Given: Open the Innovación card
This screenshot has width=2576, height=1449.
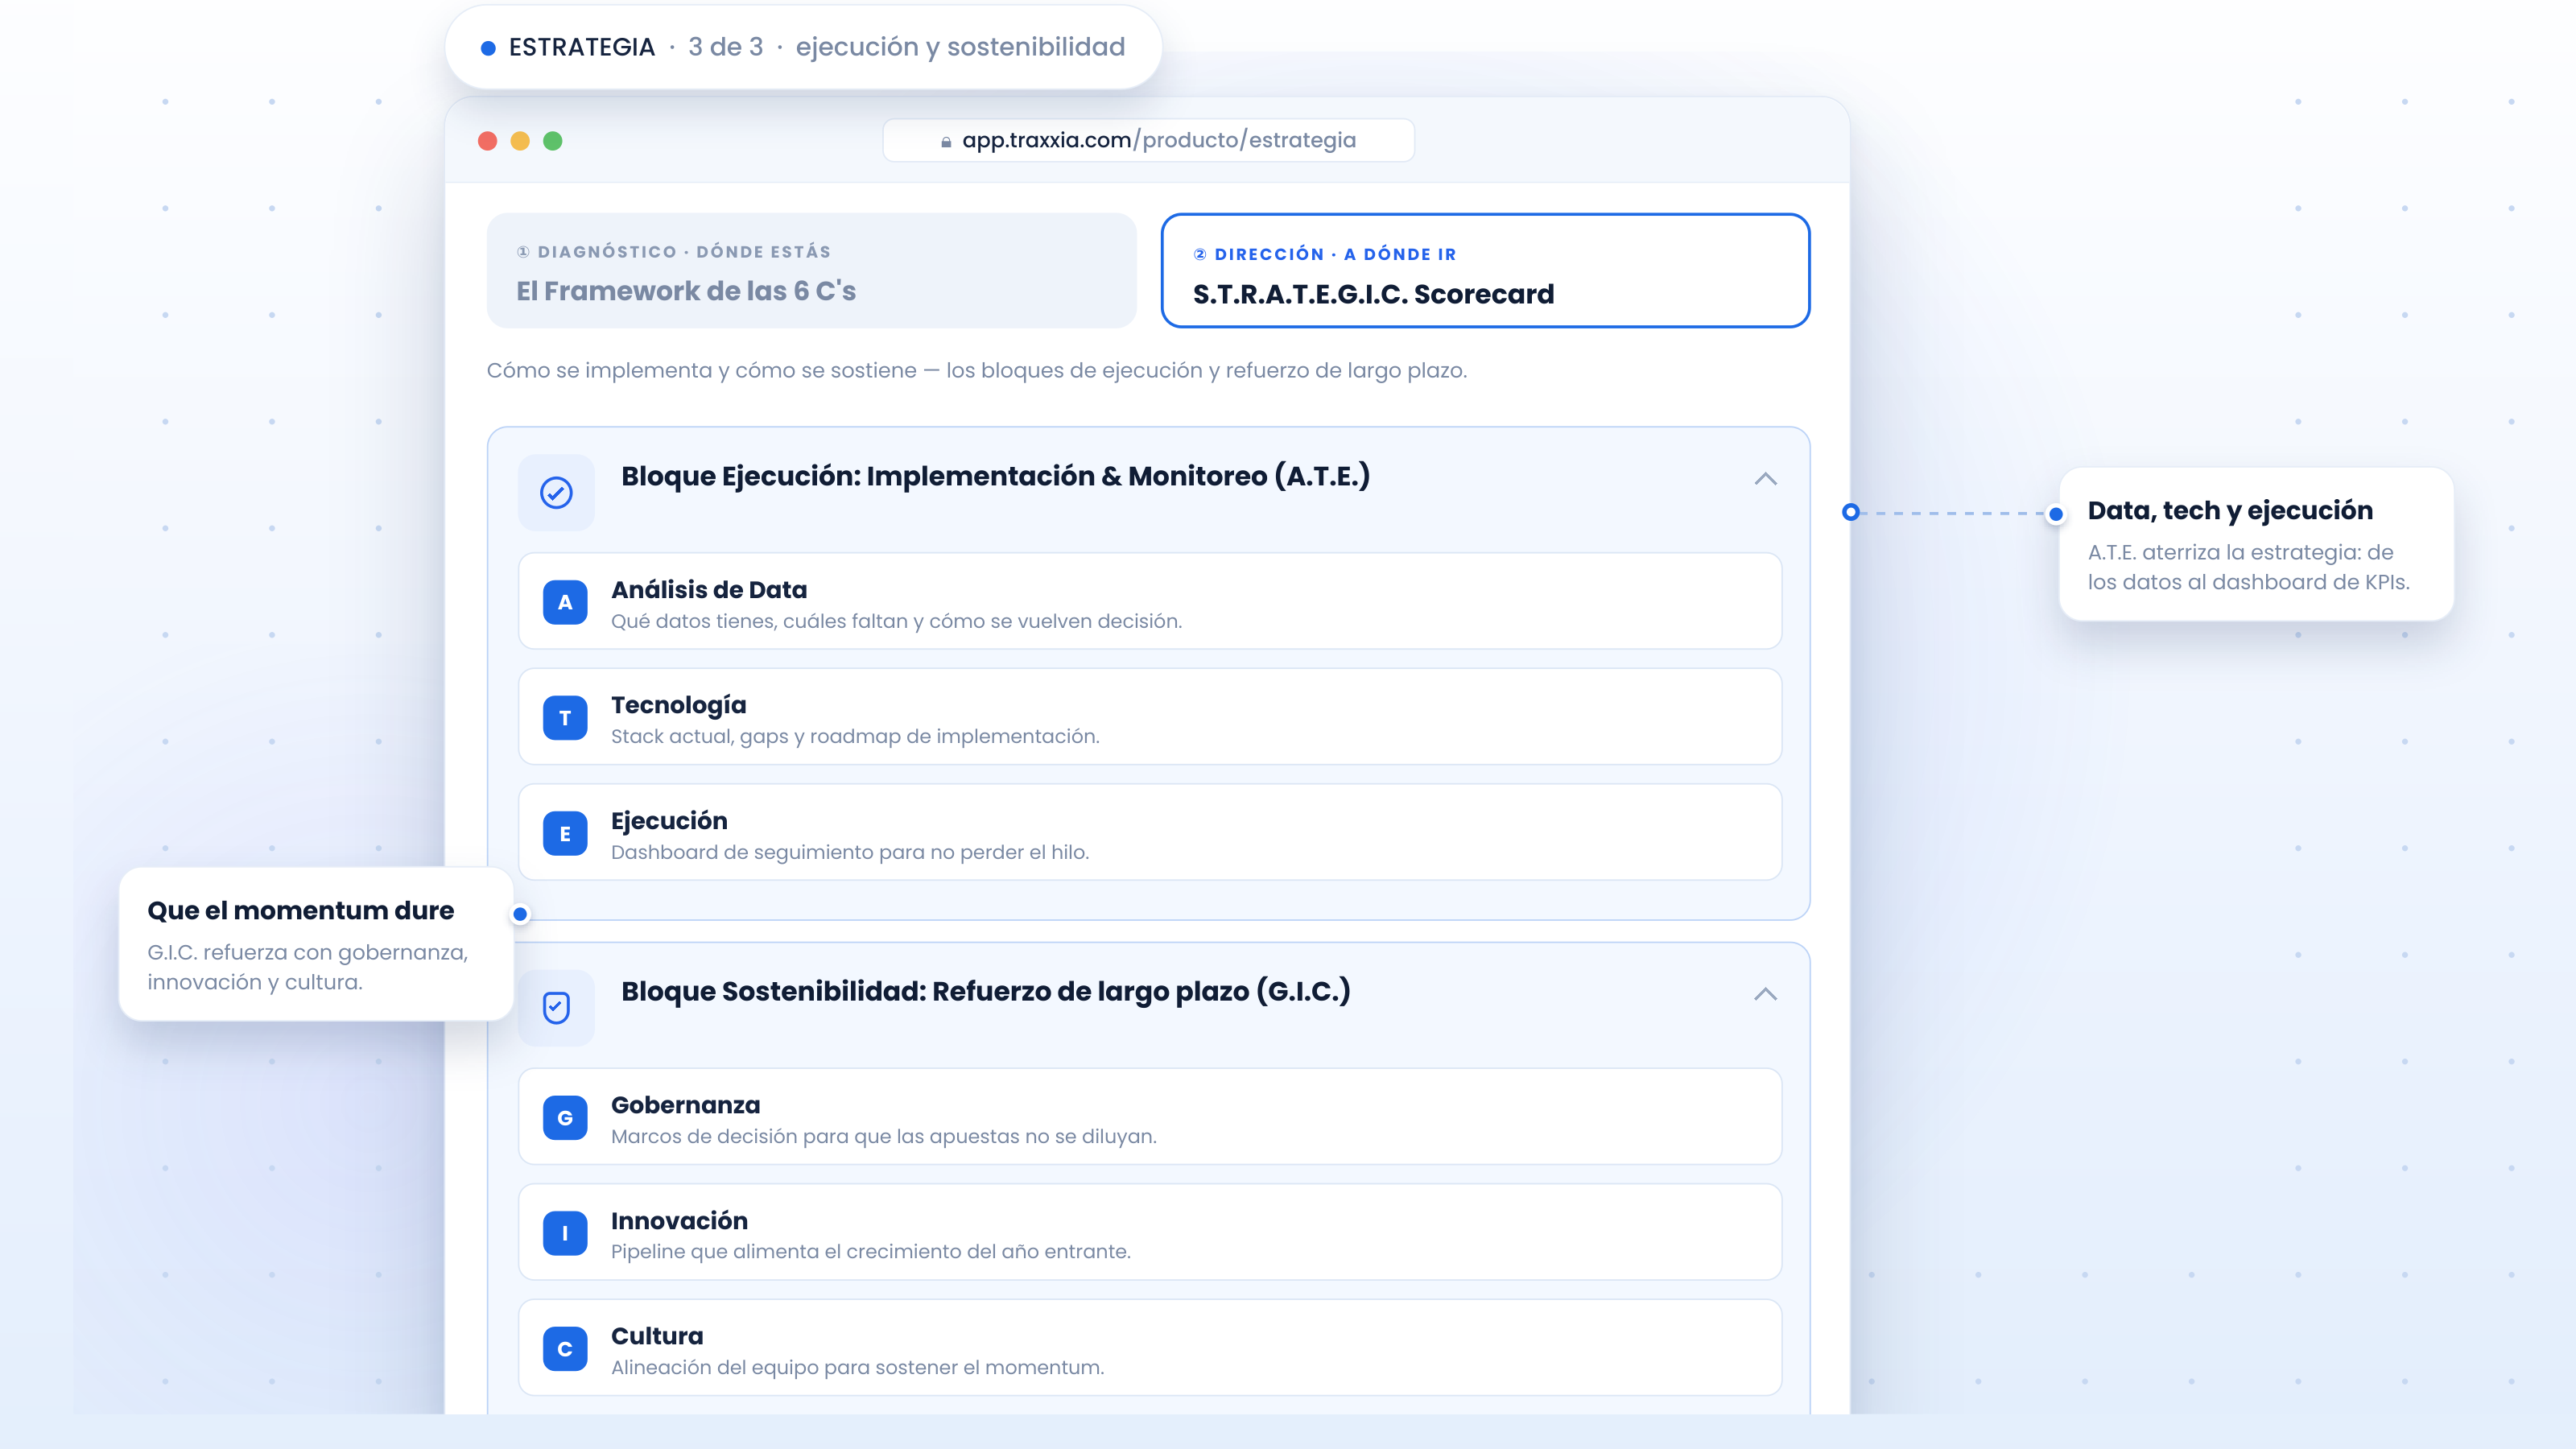Looking at the screenshot, I should pyautogui.click(x=1150, y=1232).
